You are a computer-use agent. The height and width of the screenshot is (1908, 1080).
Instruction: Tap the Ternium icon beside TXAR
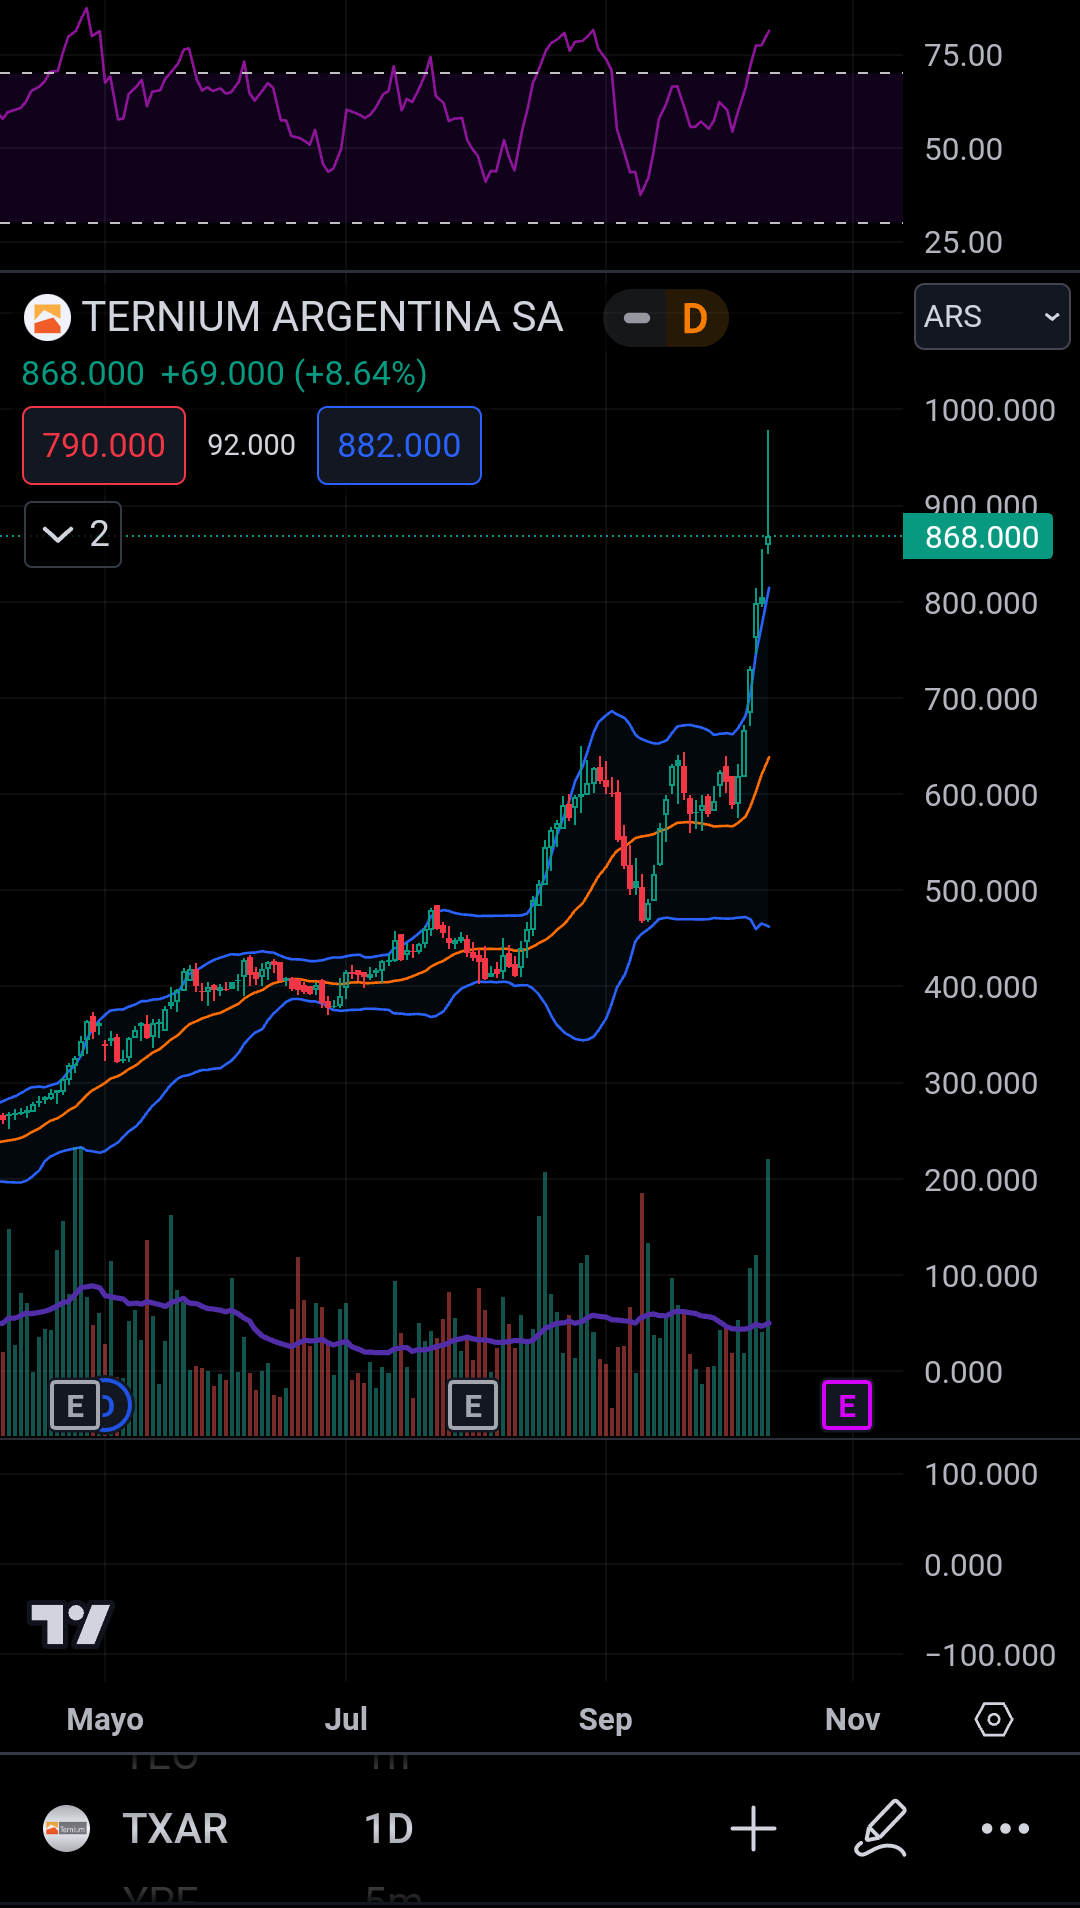(67, 1829)
